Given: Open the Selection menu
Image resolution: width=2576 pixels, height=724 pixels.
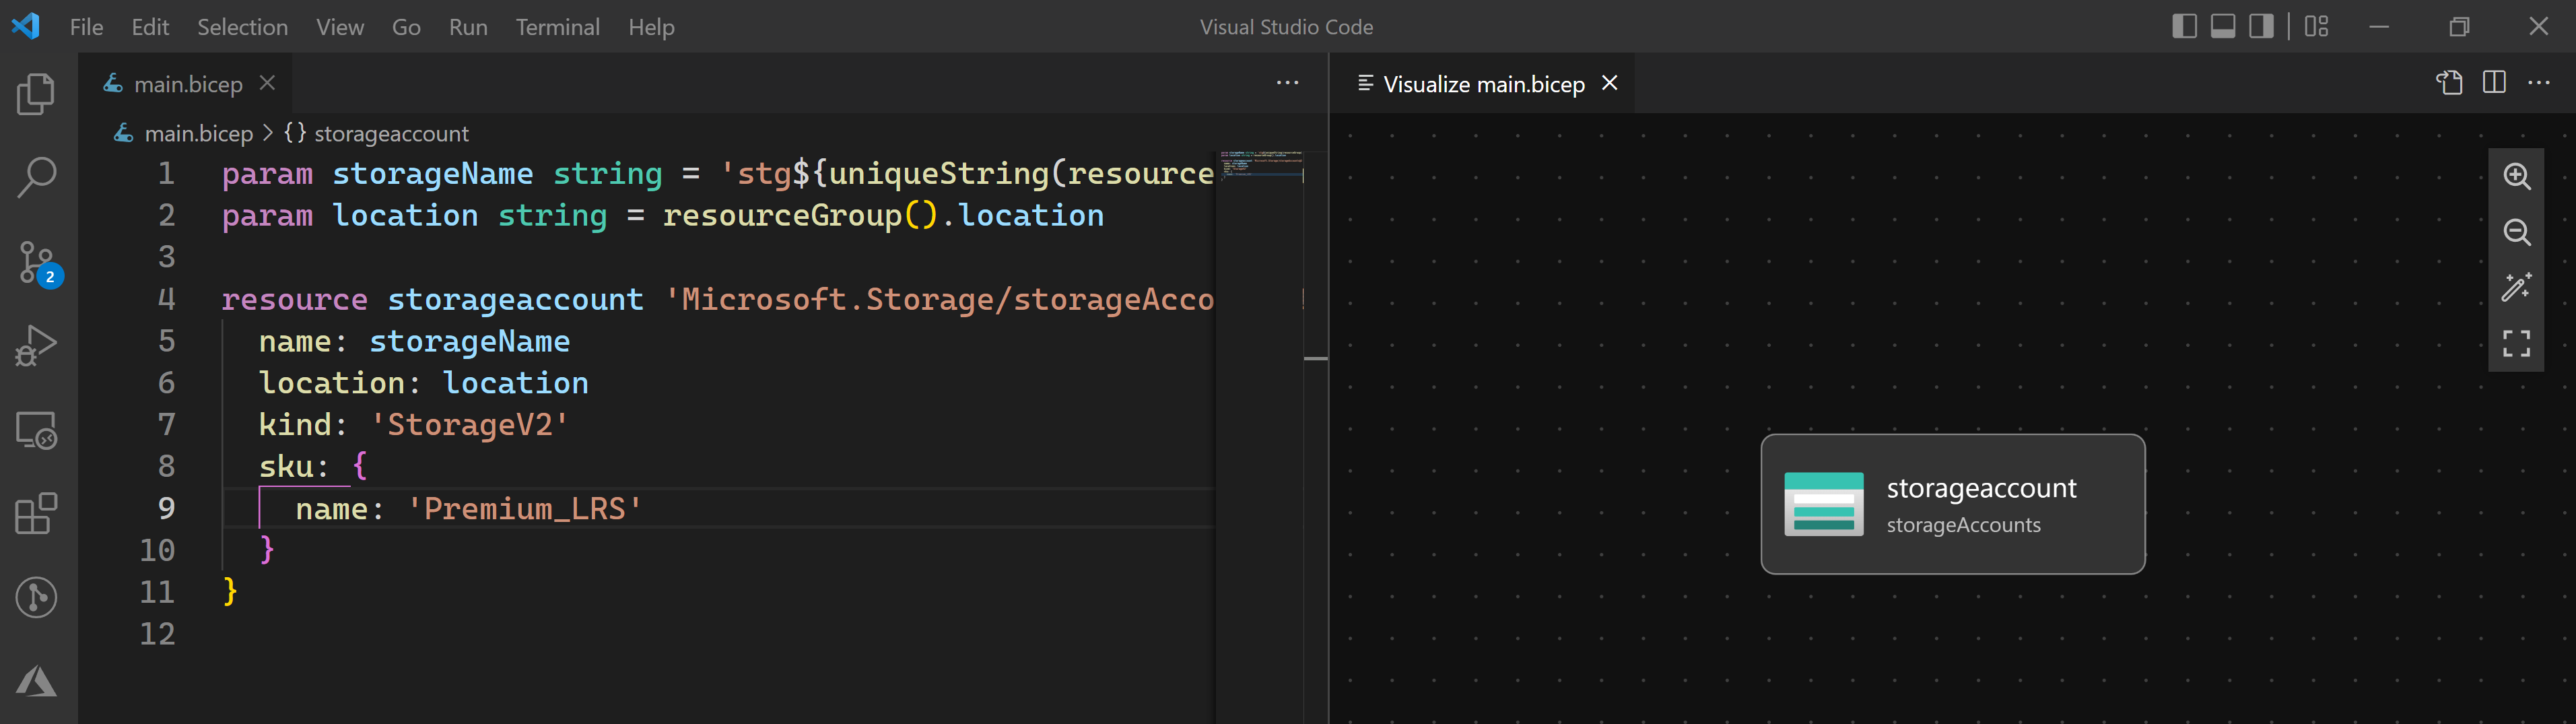Looking at the screenshot, I should click(243, 27).
